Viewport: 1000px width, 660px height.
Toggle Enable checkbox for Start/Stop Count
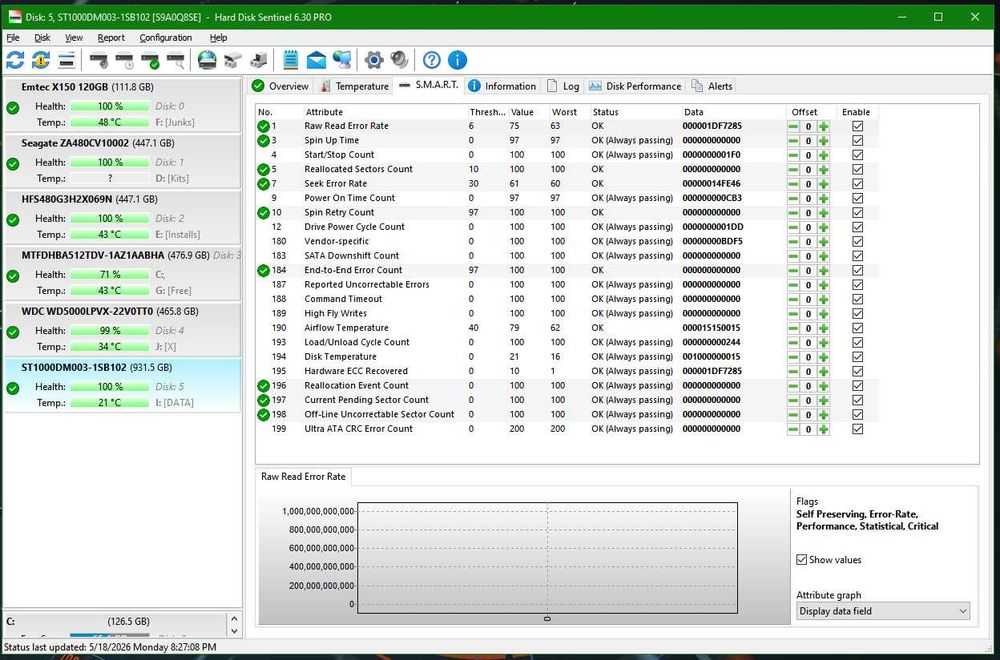click(858, 155)
